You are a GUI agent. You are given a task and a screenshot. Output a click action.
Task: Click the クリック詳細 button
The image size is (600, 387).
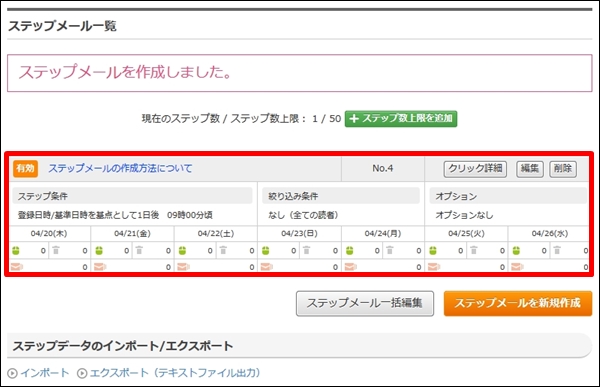475,169
